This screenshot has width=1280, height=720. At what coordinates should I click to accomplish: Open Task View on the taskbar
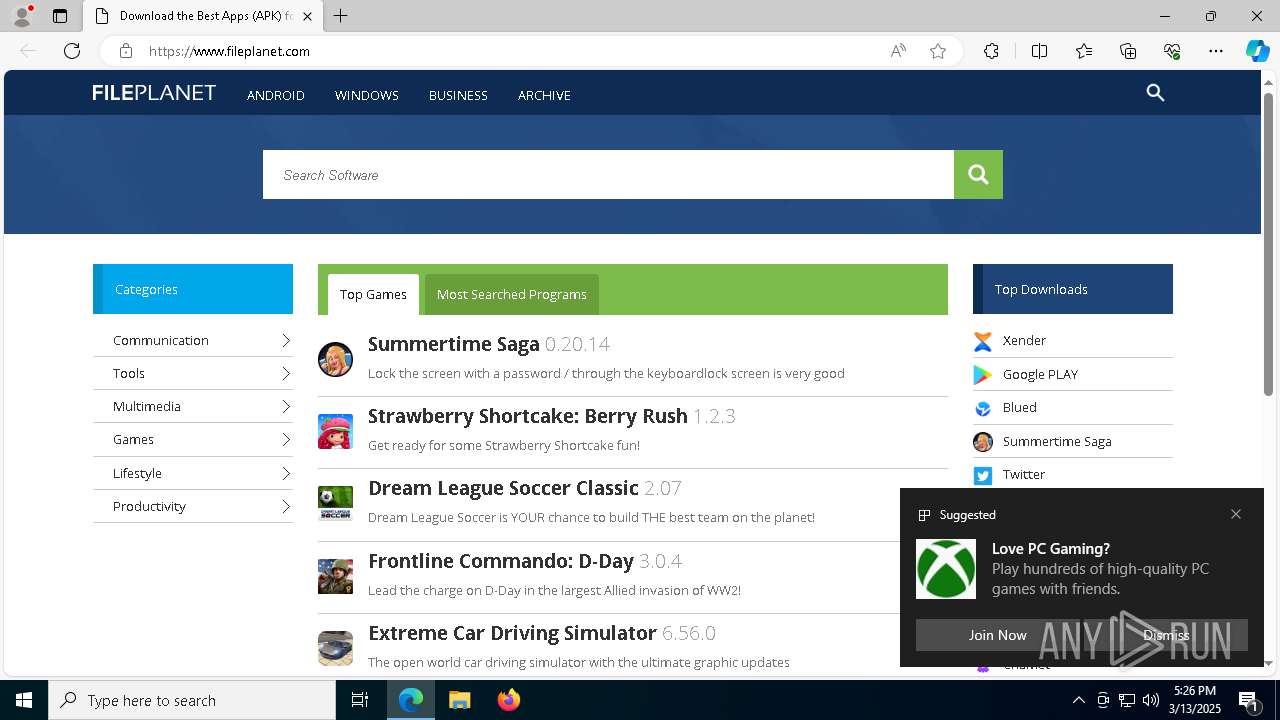coord(360,700)
